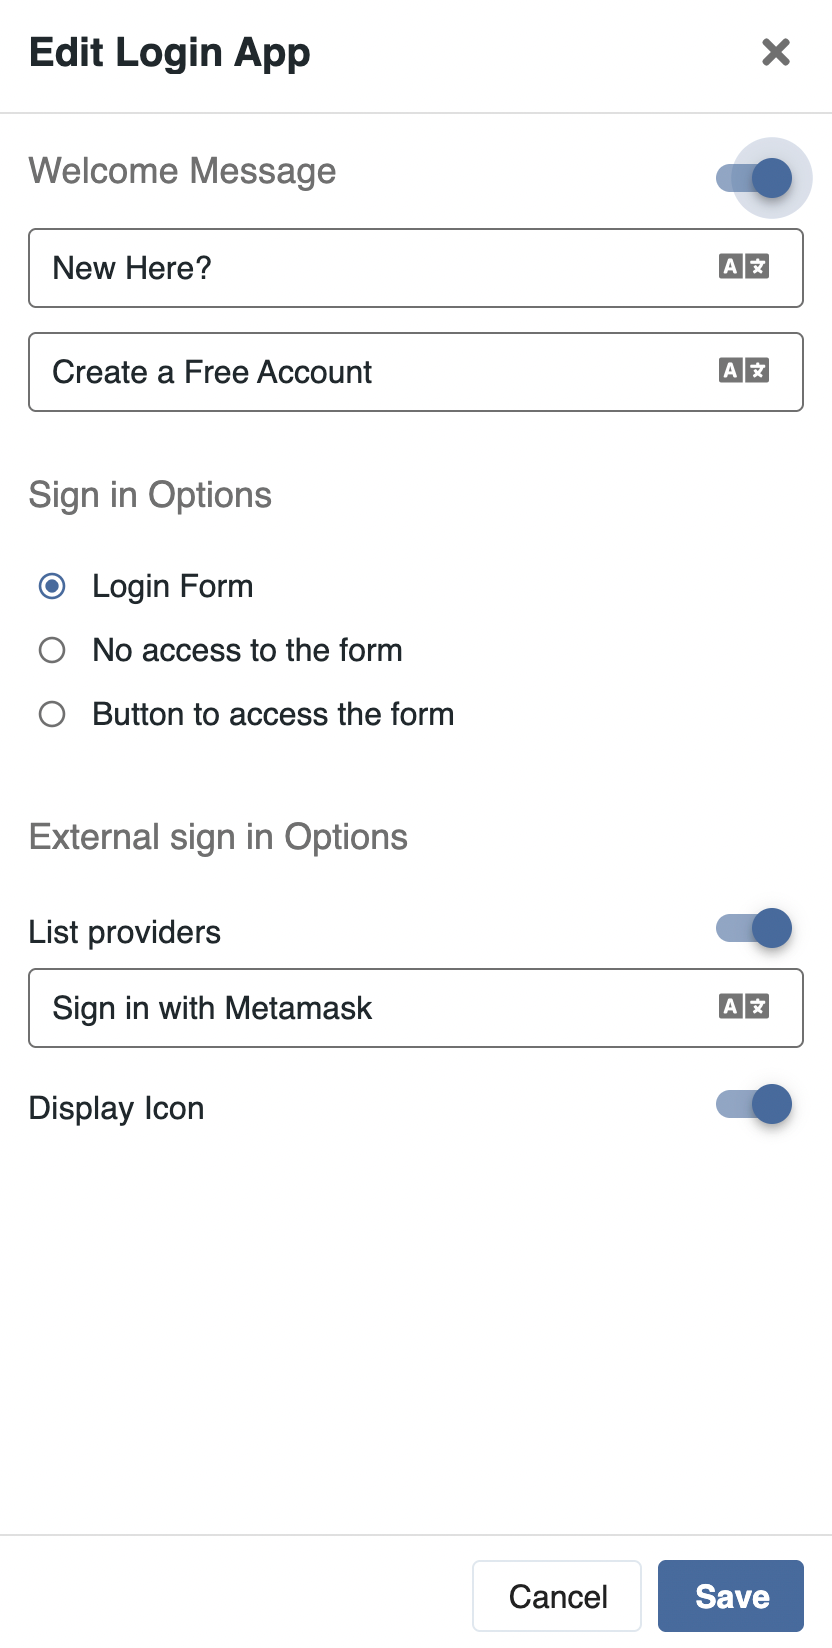Image resolution: width=832 pixels, height=1648 pixels.
Task: Select the Login Form radio option
Action: point(52,586)
